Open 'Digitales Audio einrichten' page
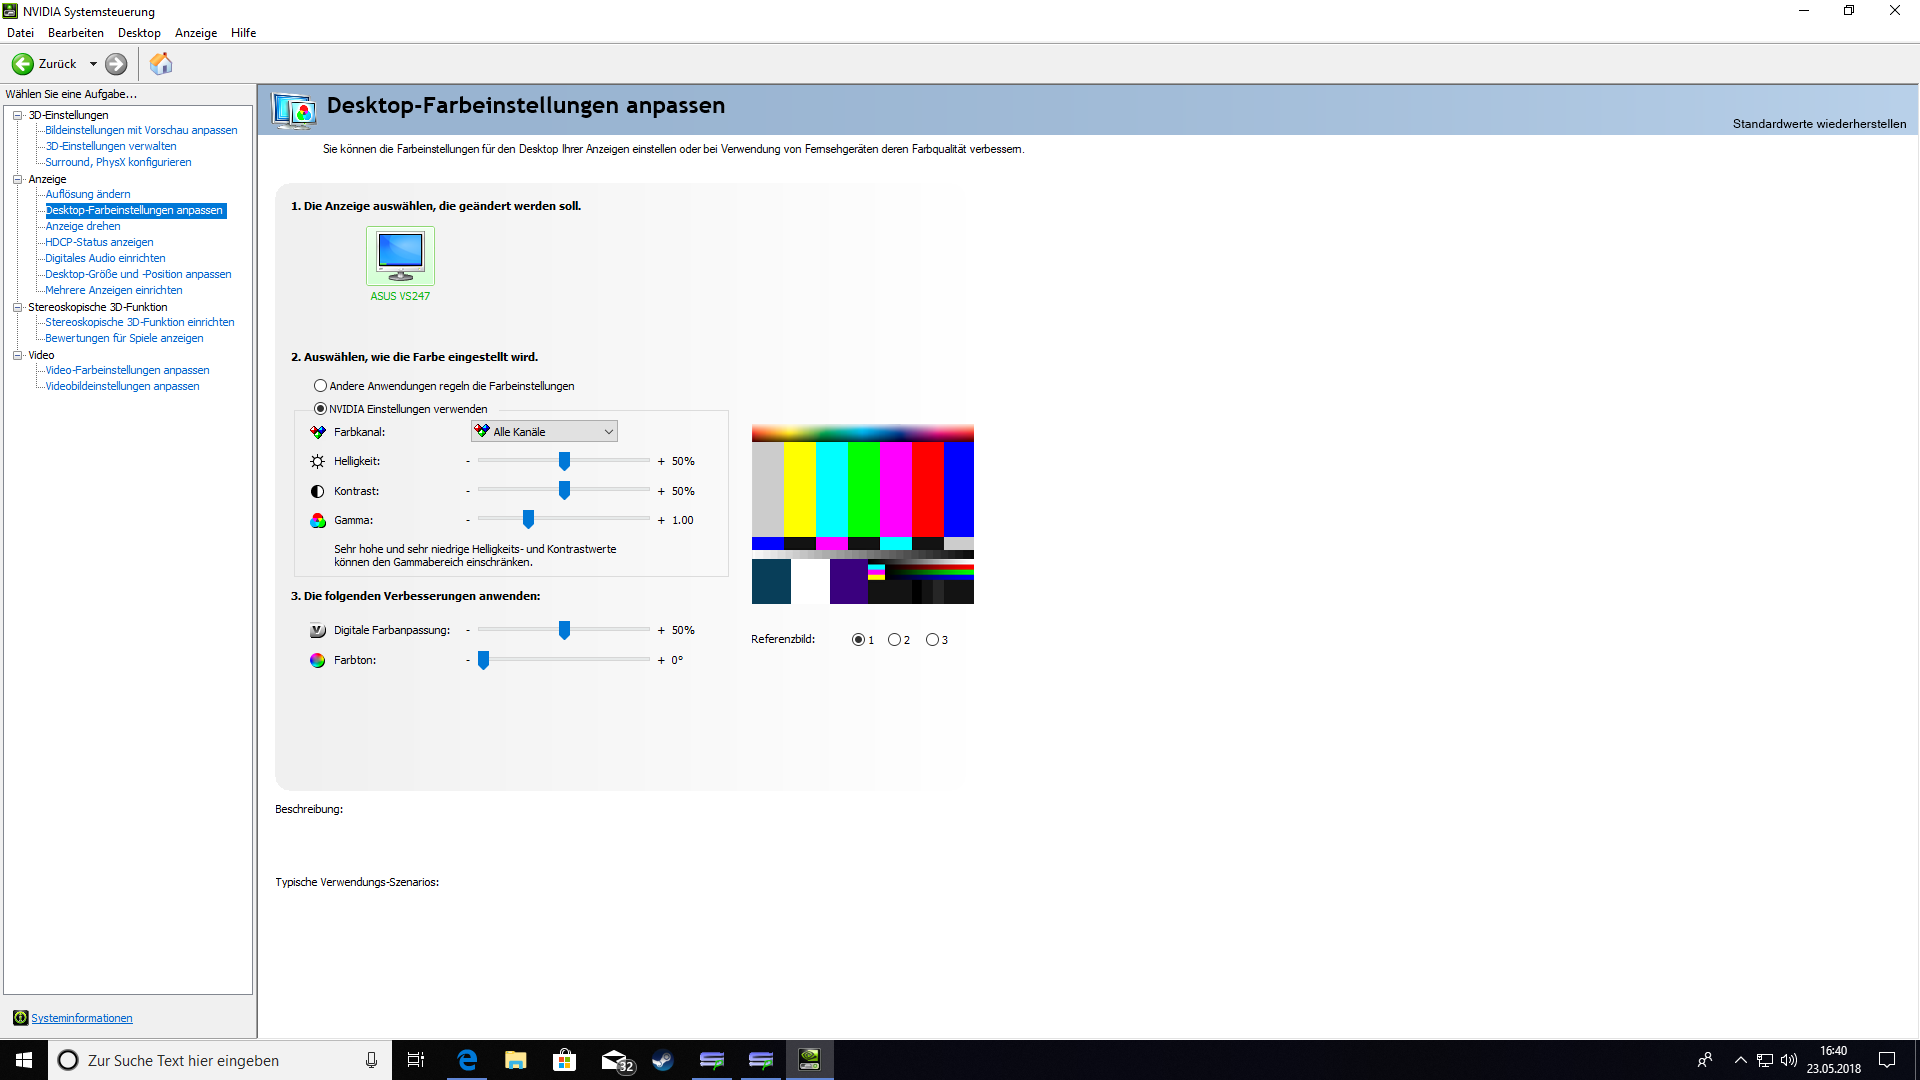Image resolution: width=1920 pixels, height=1080 pixels. [105, 258]
